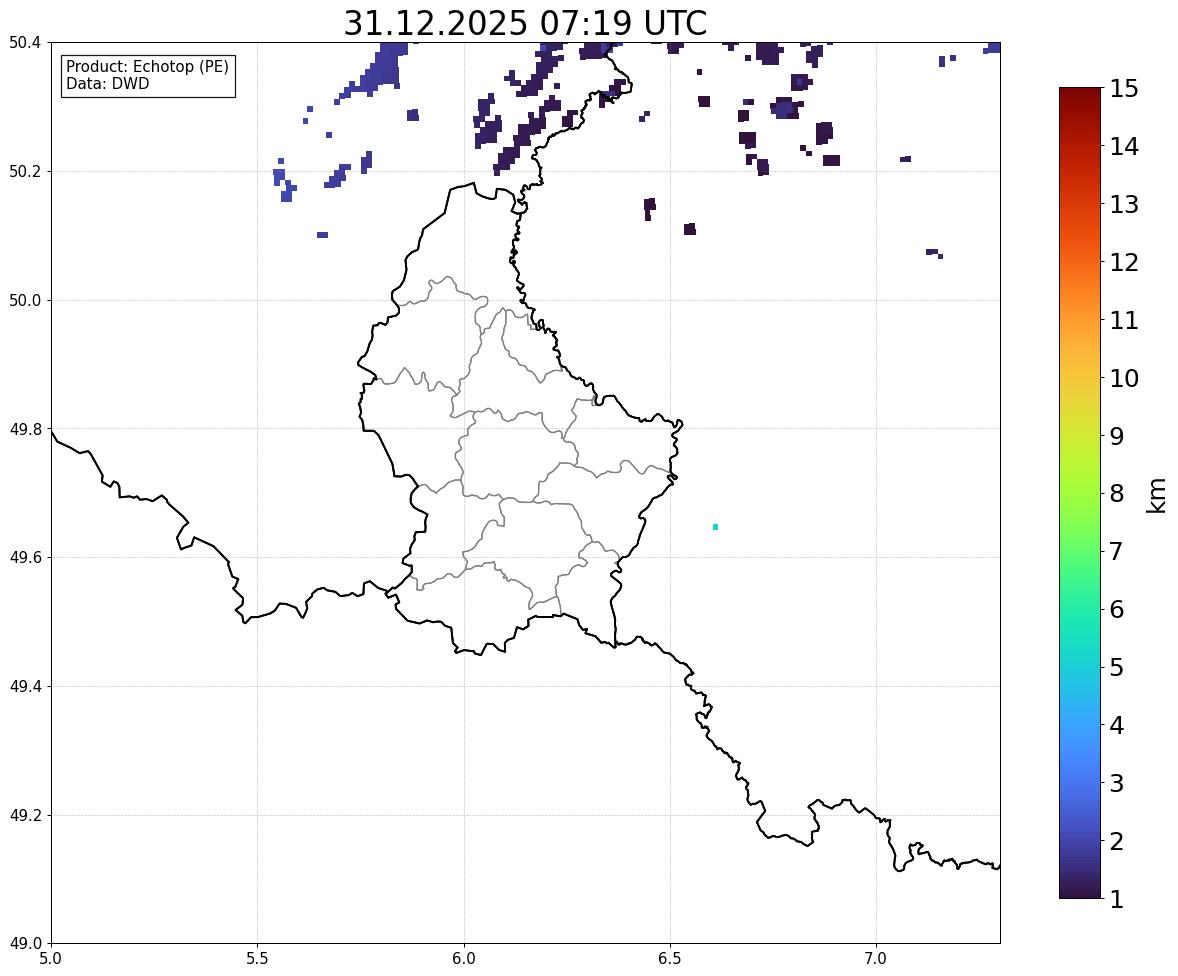Click colorbar tick label 5

pyautogui.click(x=1117, y=667)
